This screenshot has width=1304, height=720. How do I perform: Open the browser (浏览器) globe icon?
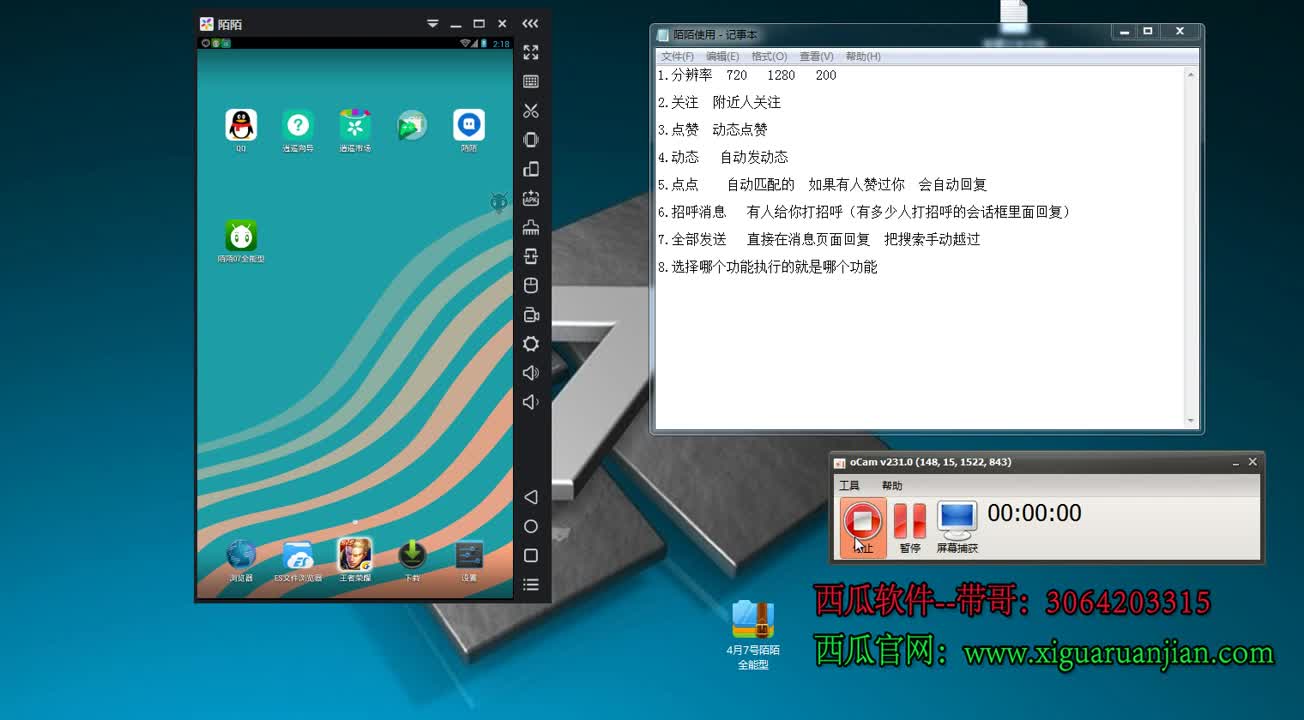(241, 554)
